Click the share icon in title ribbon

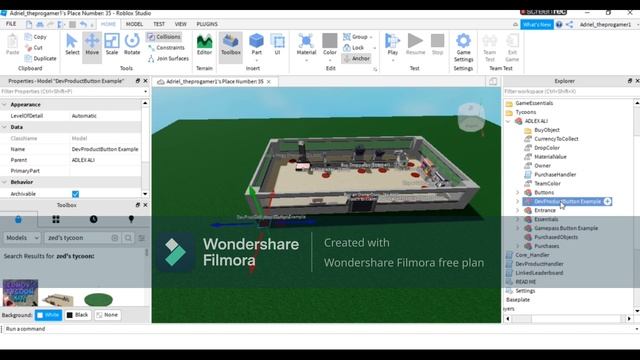click(x=569, y=24)
